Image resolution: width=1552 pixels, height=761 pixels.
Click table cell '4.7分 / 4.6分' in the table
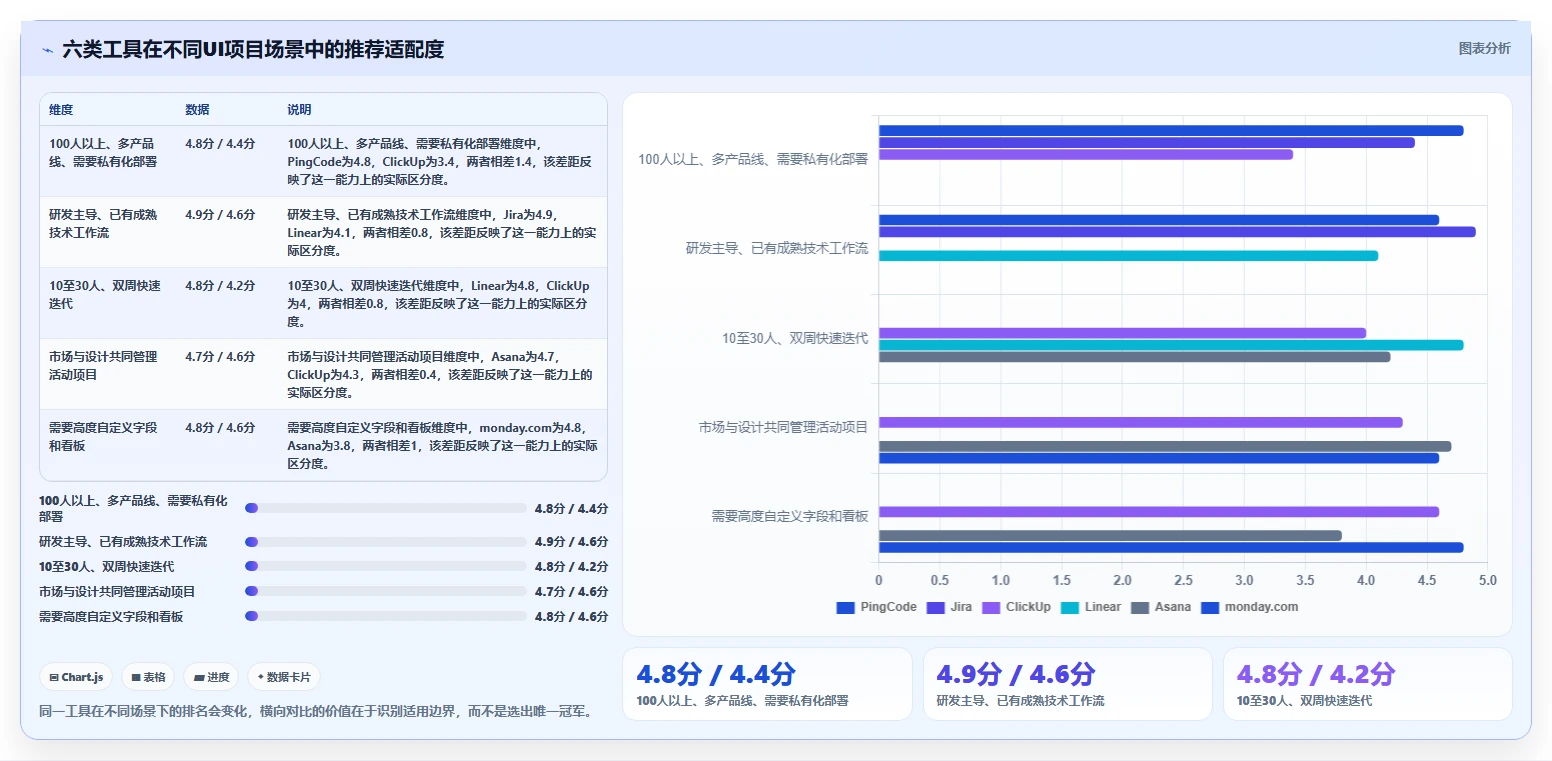tap(220, 357)
